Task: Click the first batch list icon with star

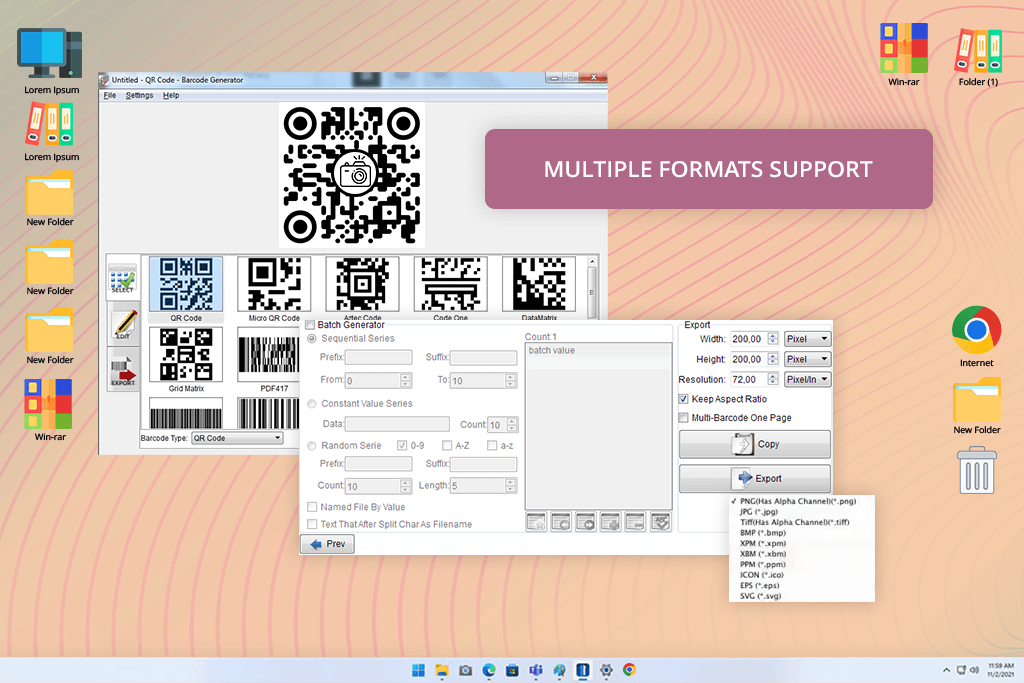Action: (536, 522)
